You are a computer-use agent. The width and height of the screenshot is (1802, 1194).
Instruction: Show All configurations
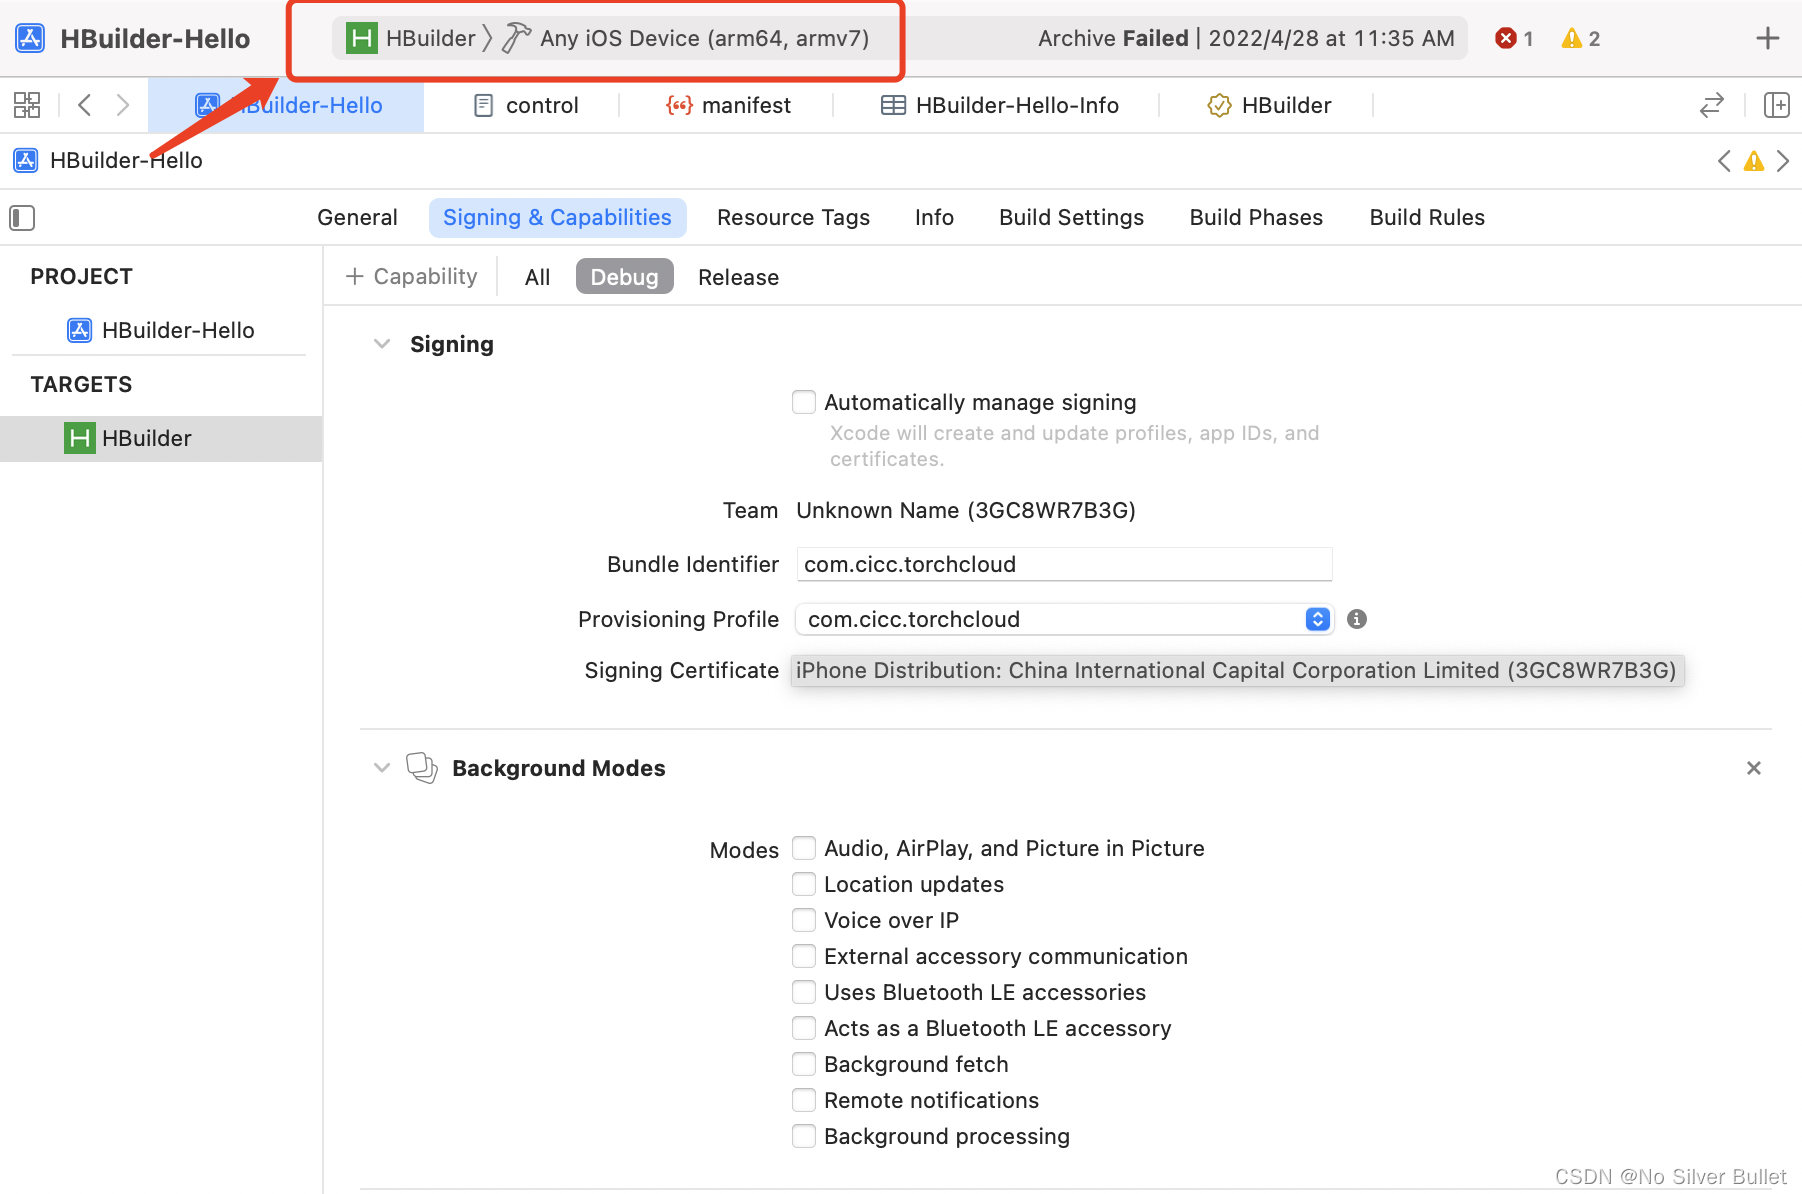coord(537,277)
